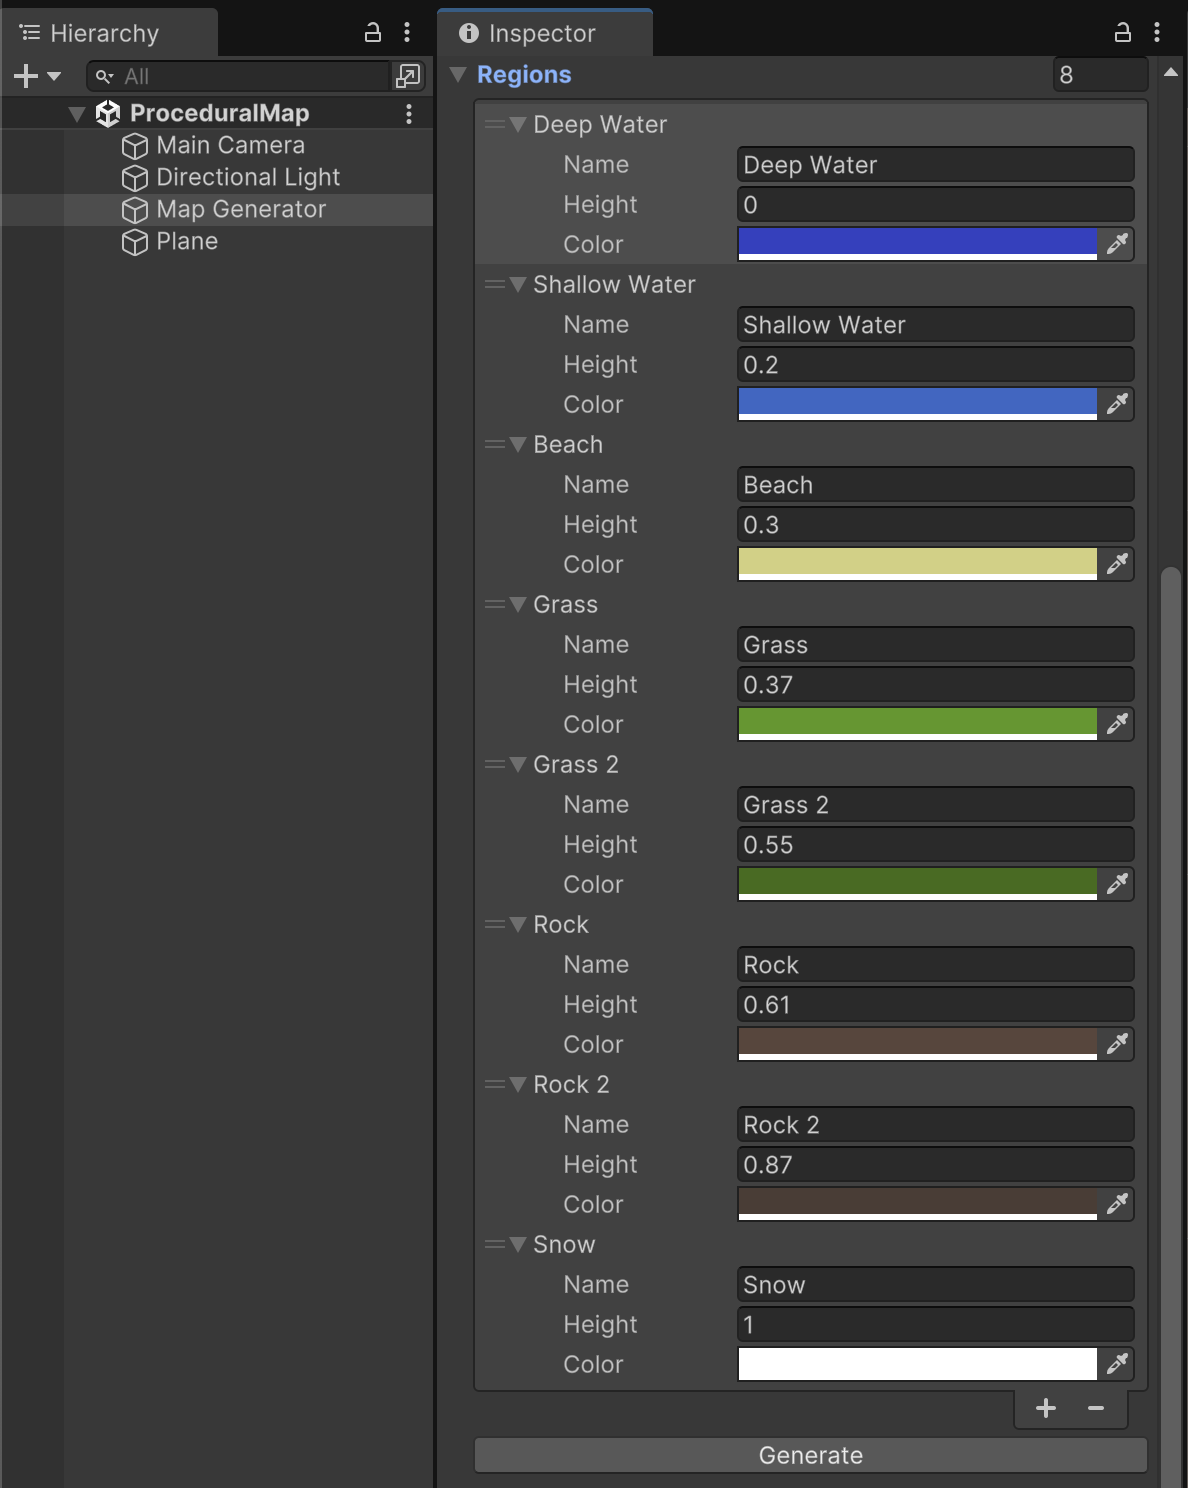The height and width of the screenshot is (1488, 1188).
Task: Select Main Camera in the Hierarchy
Action: click(230, 145)
